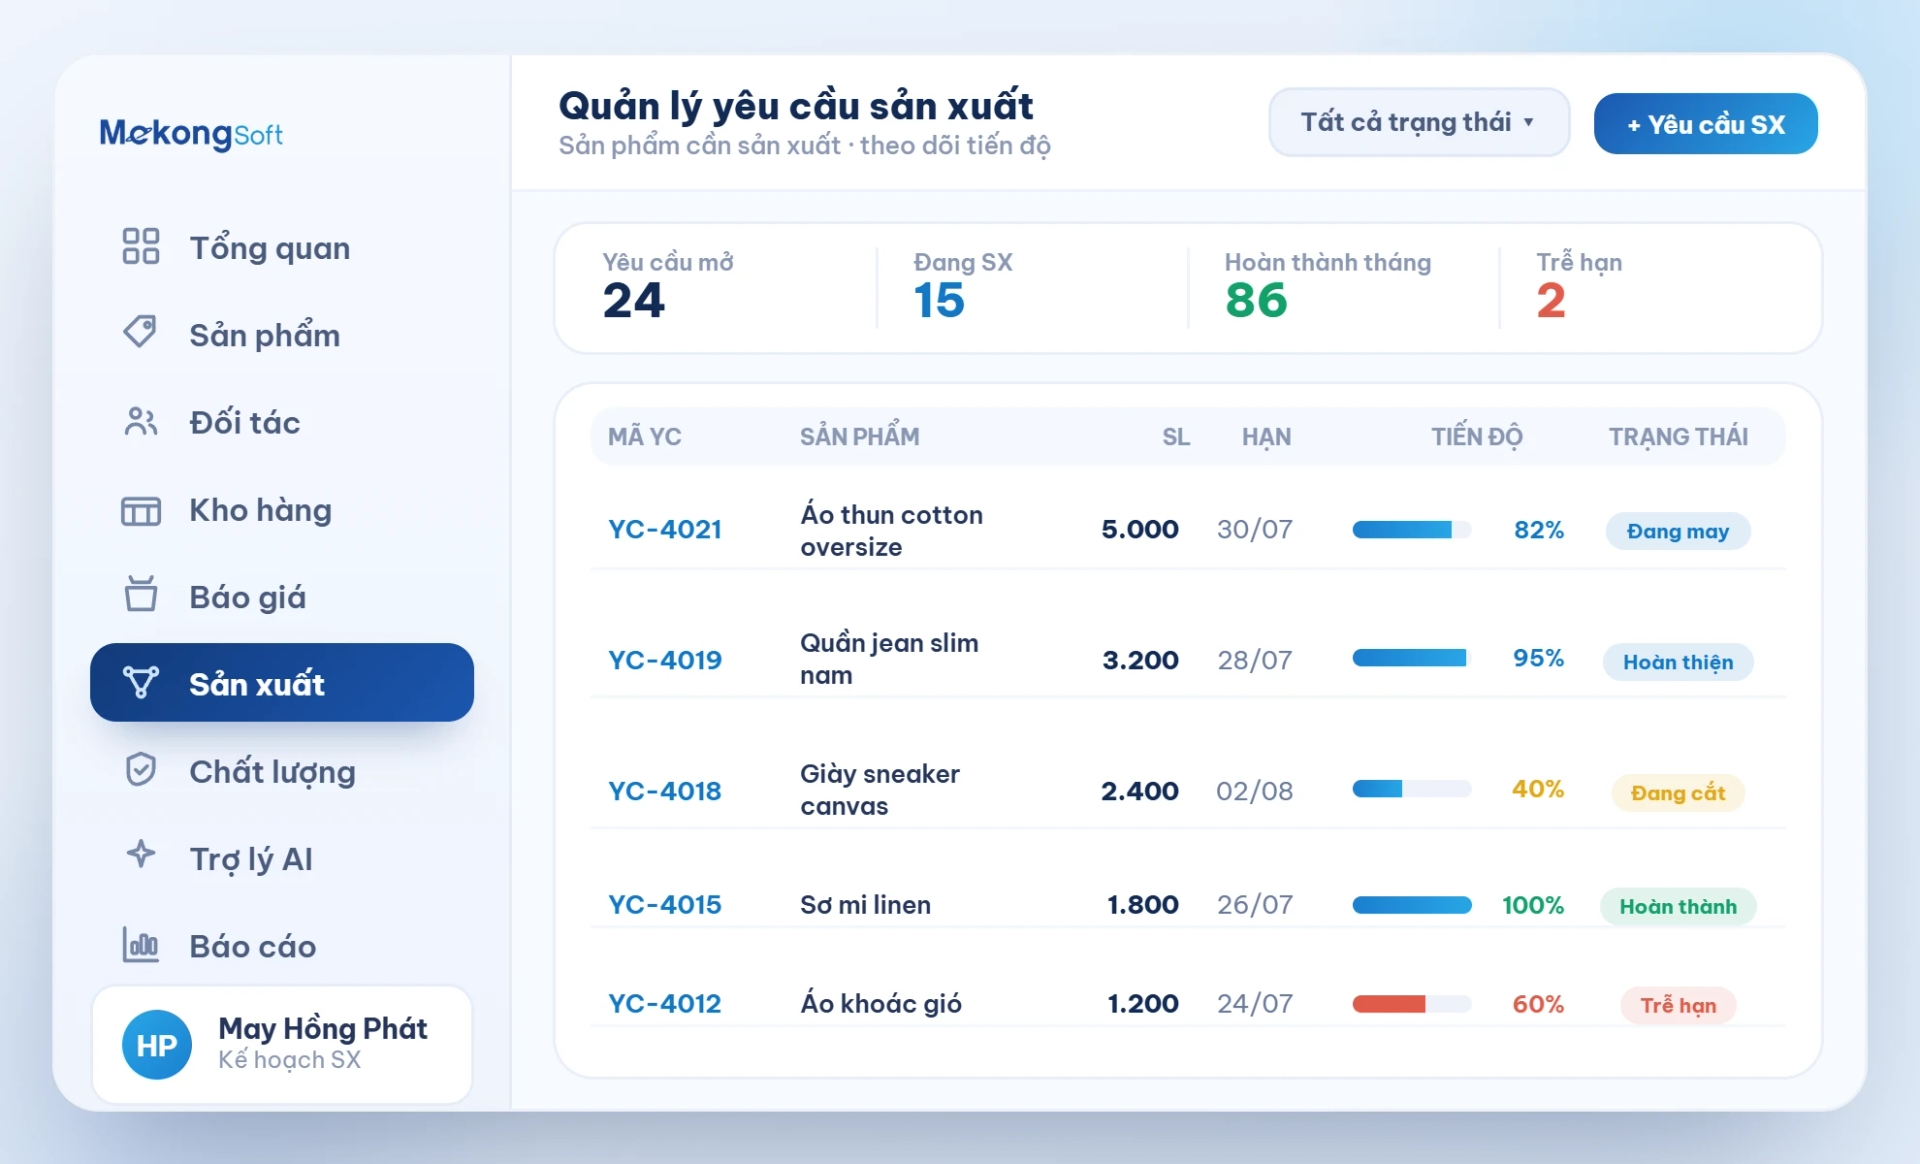Click the Báo cáo chart icon
The width and height of the screenshot is (1920, 1164).
pos(140,945)
